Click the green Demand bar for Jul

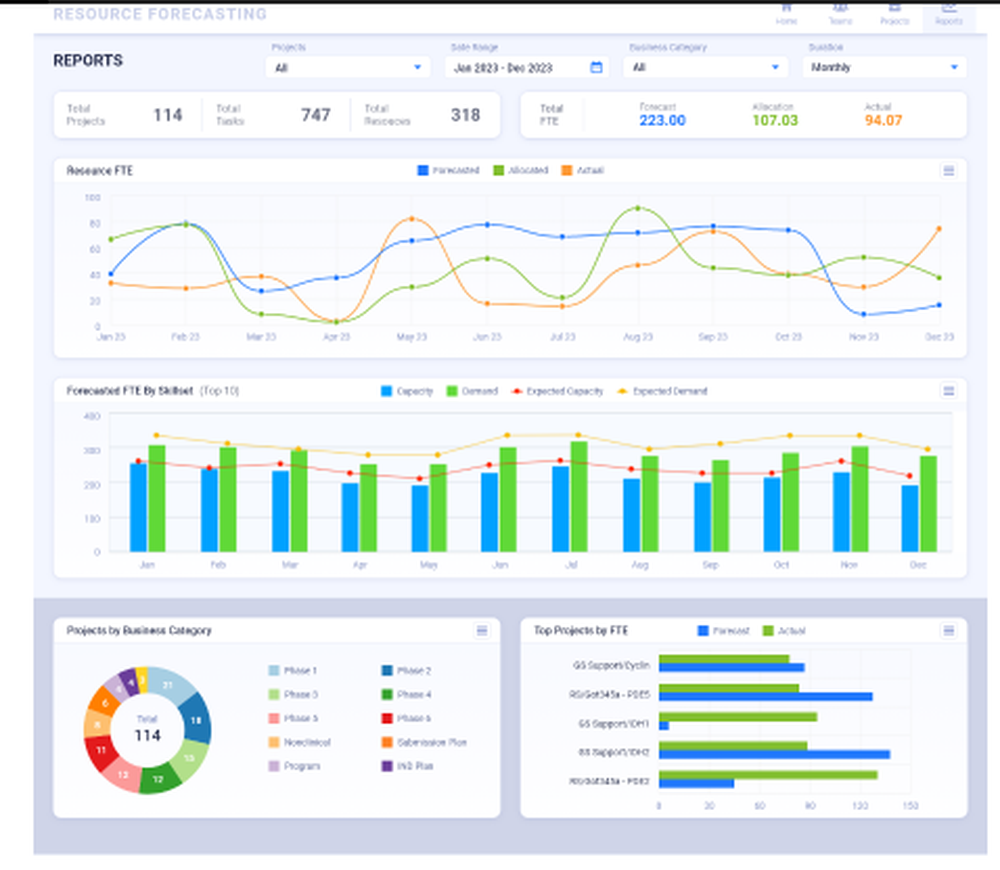pos(579,496)
